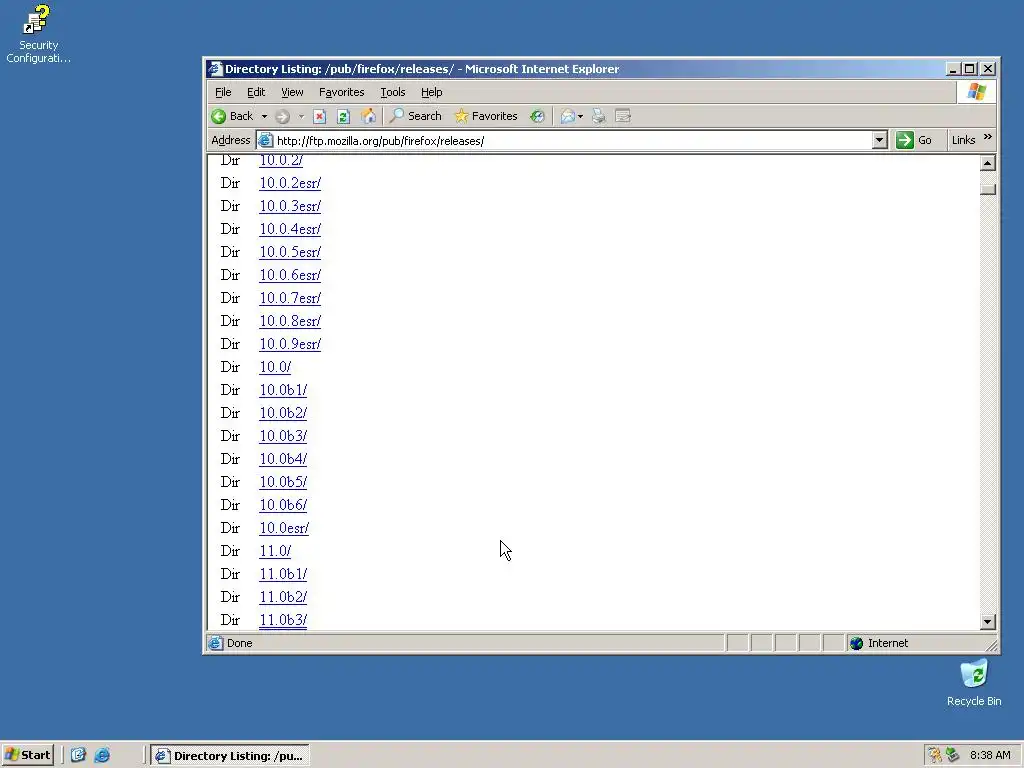Click the Windows flag logo in menu bar
The height and width of the screenshot is (768, 1024).
click(976, 92)
